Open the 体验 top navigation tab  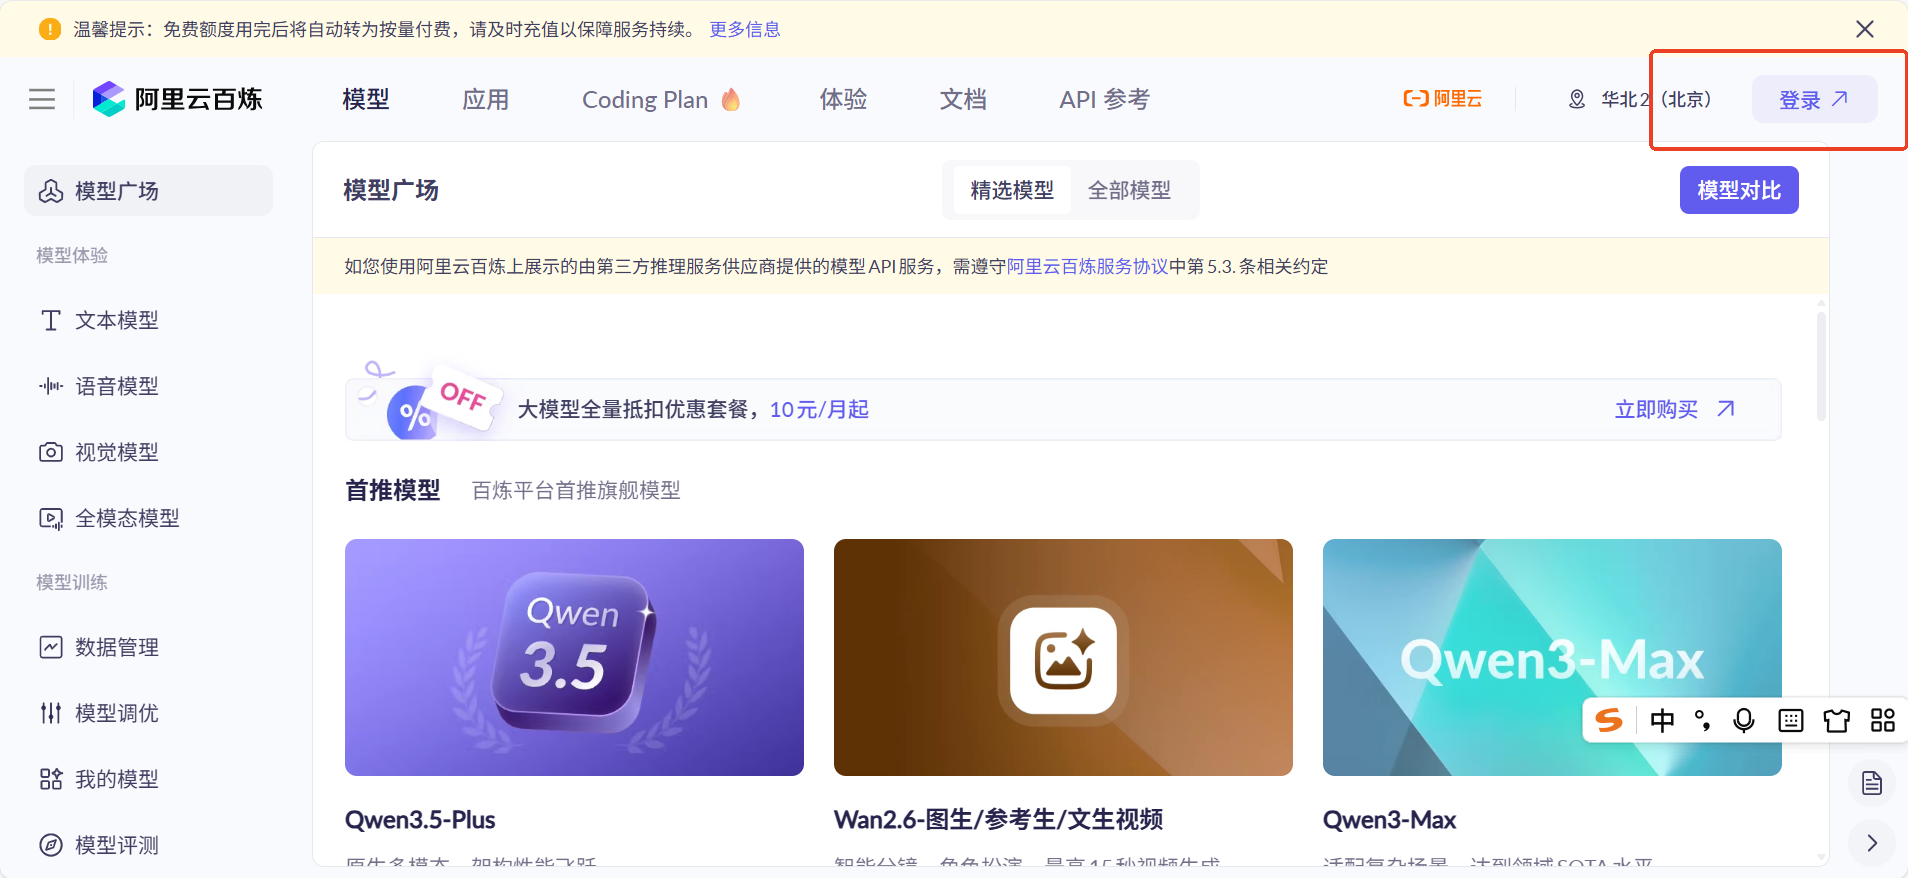pos(843,99)
